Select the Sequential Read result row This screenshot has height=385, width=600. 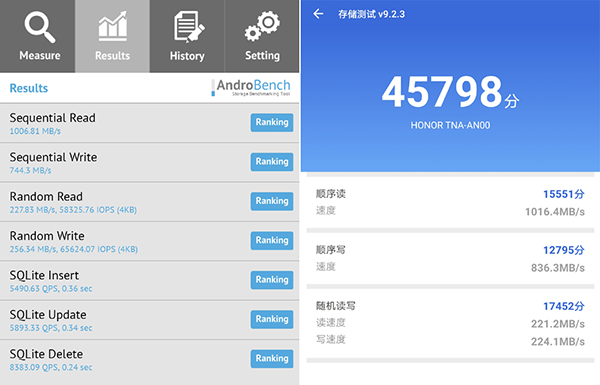[149, 123]
